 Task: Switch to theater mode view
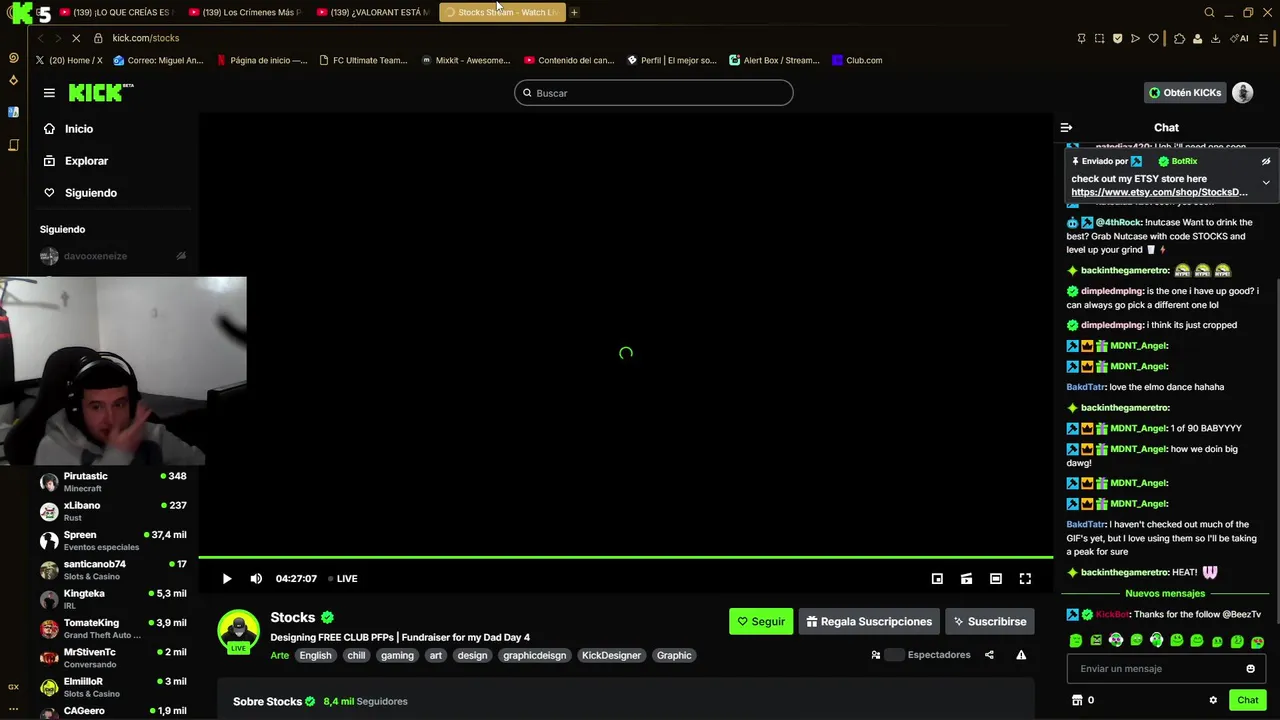coord(996,579)
